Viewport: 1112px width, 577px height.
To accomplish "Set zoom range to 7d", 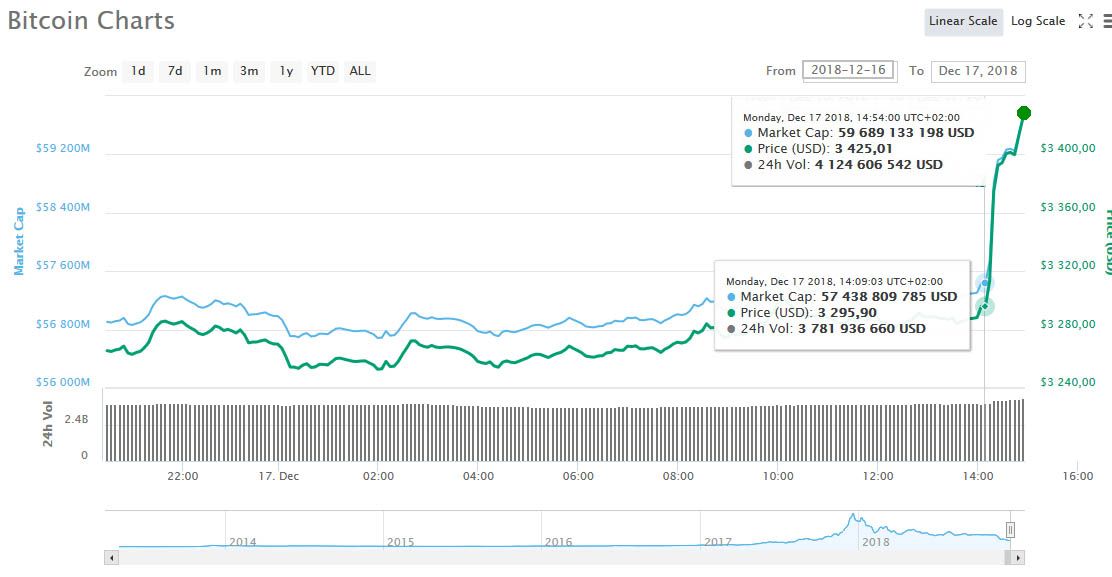I will click(175, 71).
